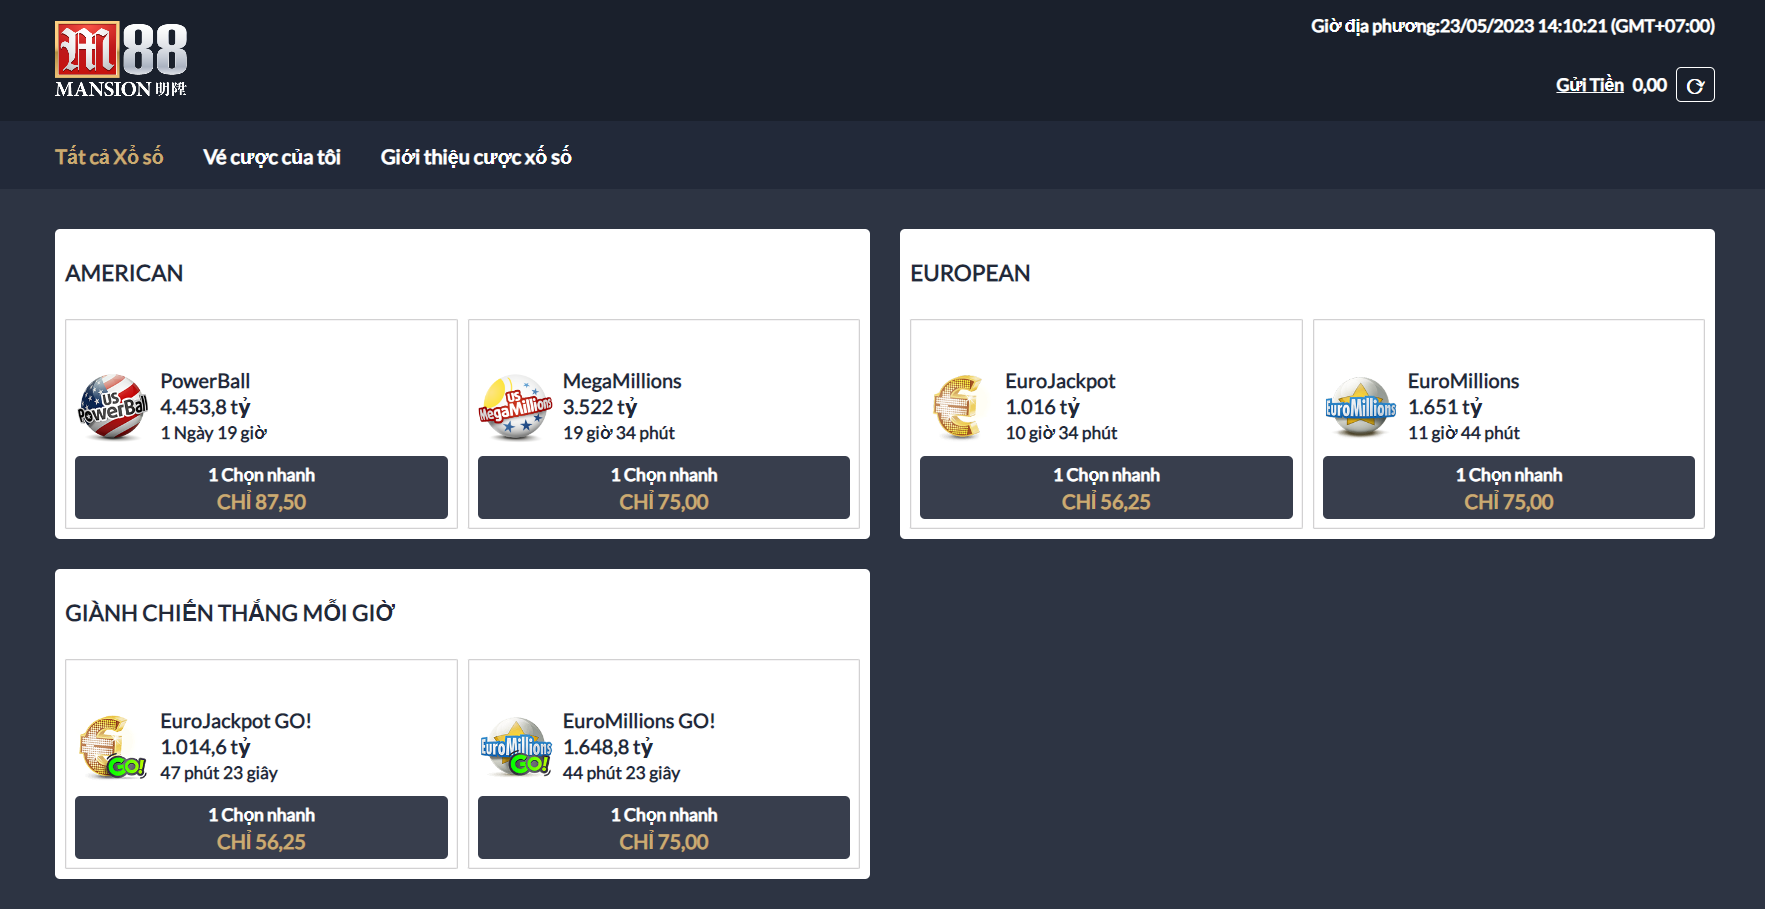Click the 3.522 tỷ jackpot amount
Image resolution: width=1765 pixels, height=909 pixels.
click(x=600, y=407)
